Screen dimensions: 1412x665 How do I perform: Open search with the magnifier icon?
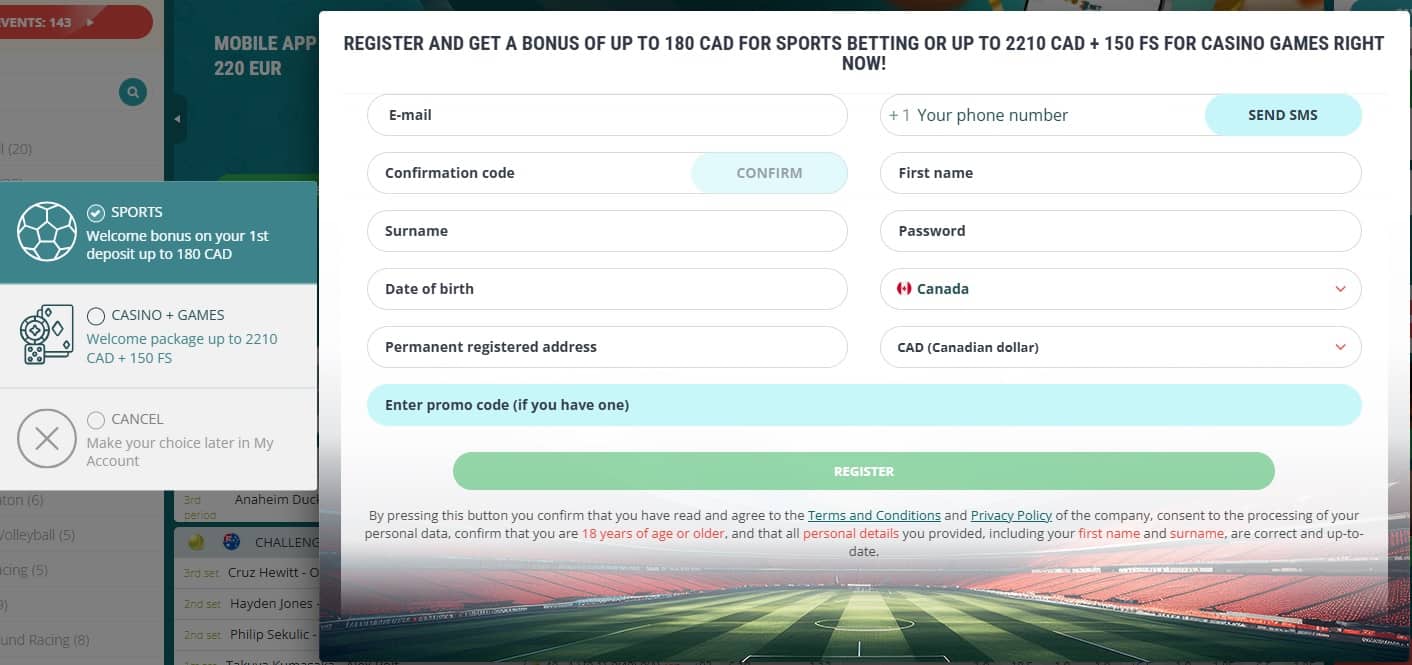pos(132,91)
